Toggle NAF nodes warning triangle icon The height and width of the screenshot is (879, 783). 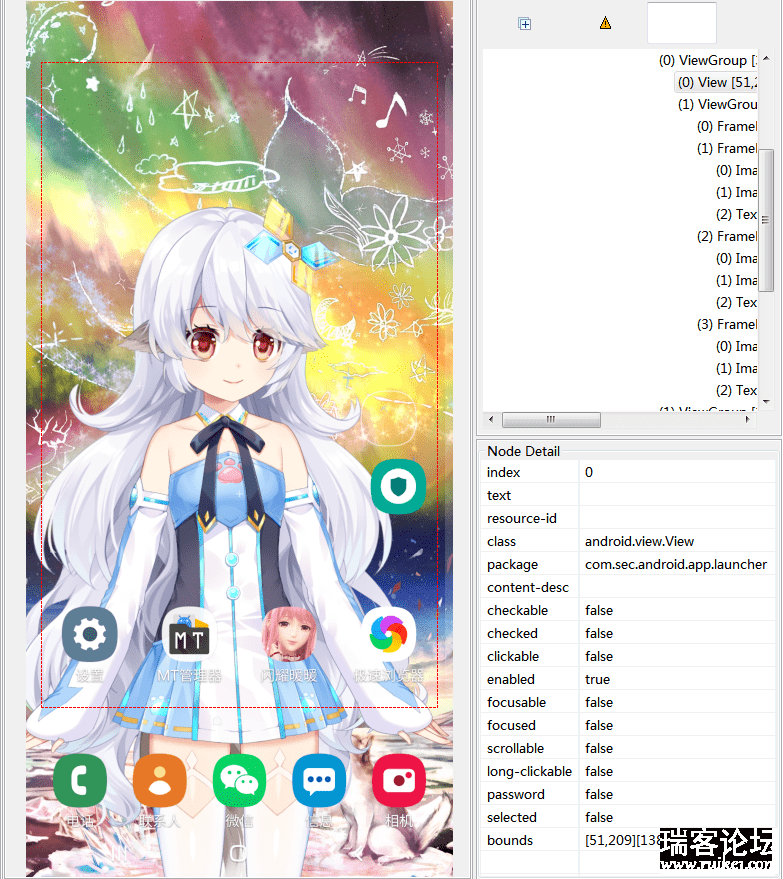(605, 23)
